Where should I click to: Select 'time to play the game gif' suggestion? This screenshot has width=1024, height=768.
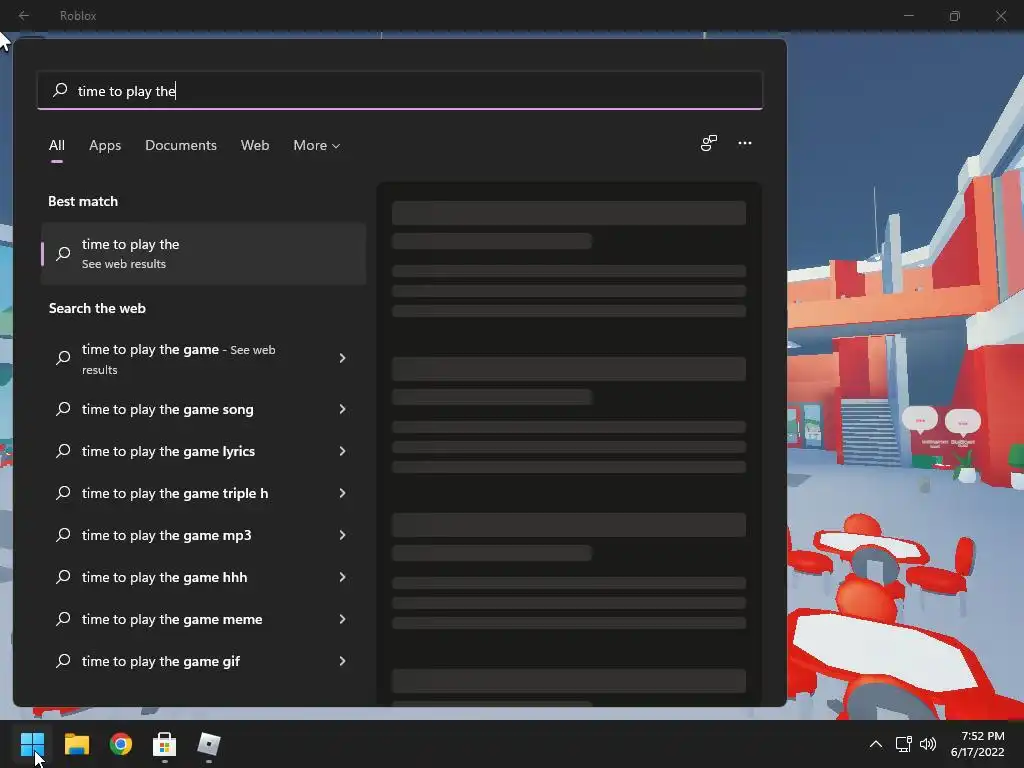[x=204, y=662]
